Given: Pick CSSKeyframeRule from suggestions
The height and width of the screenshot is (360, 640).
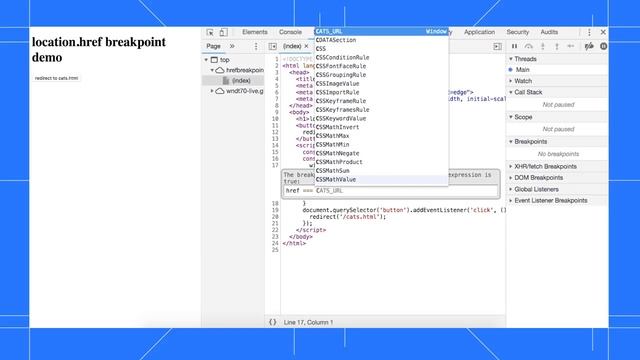Looking at the screenshot, I should coord(381,101).
